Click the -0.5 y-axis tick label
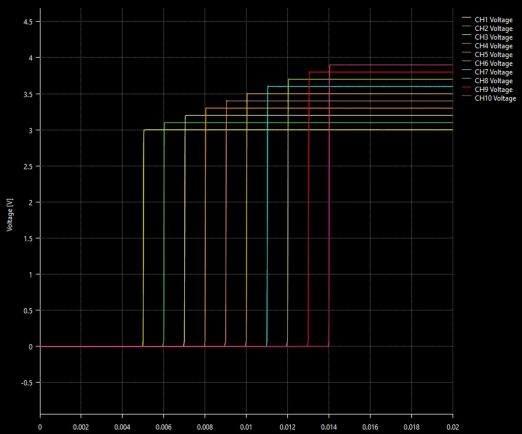 [27, 383]
